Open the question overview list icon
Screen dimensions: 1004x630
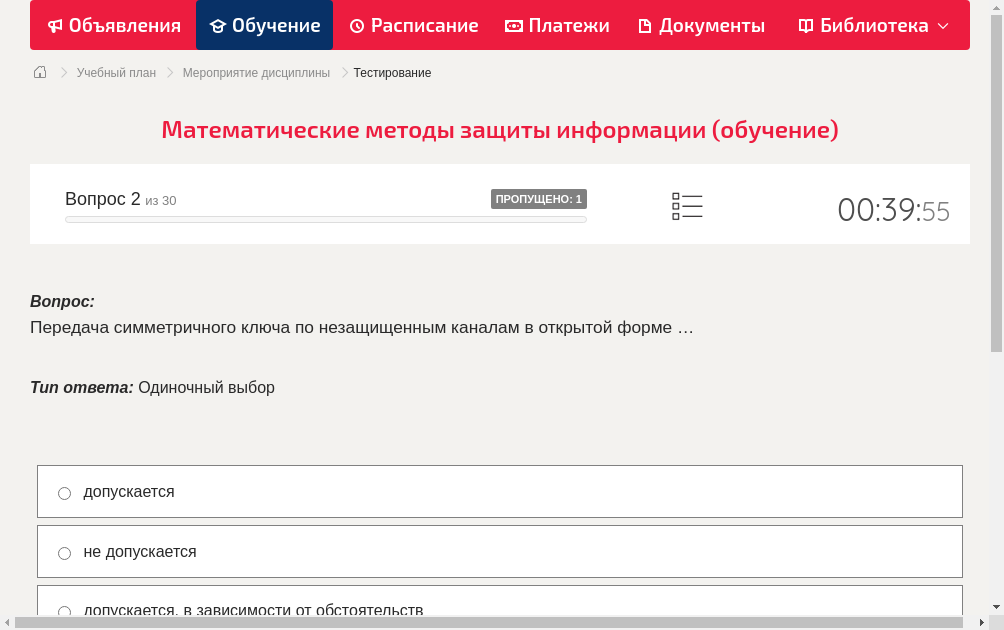(x=687, y=205)
